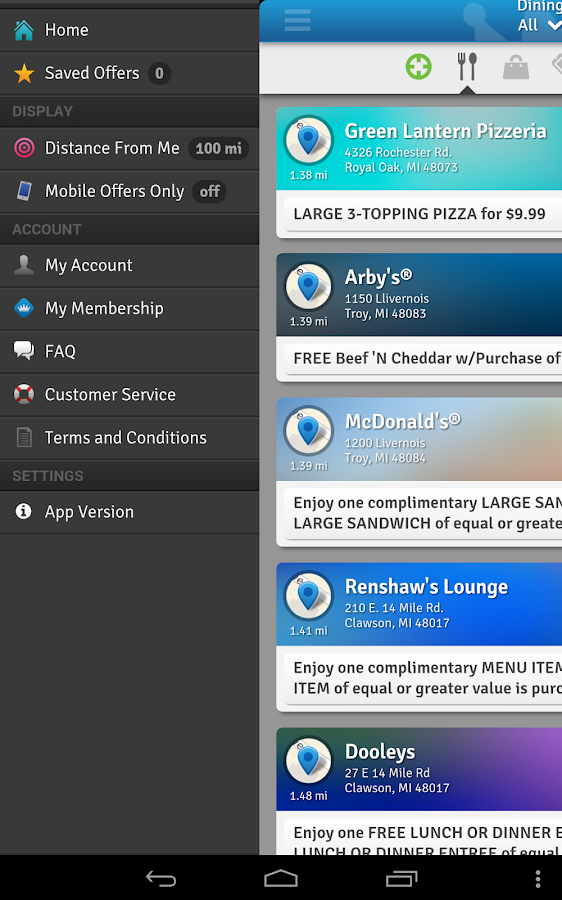The width and height of the screenshot is (562, 900).
Task: Open Saved Offers menu item
Action: point(129,73)
